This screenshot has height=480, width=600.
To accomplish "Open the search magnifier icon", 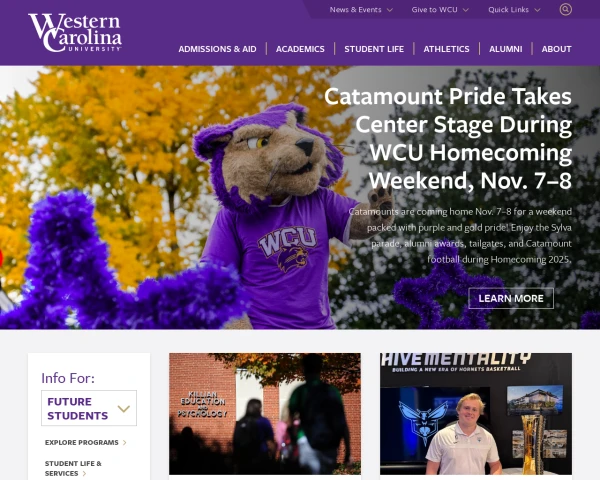I will click(x=566, y=9).
